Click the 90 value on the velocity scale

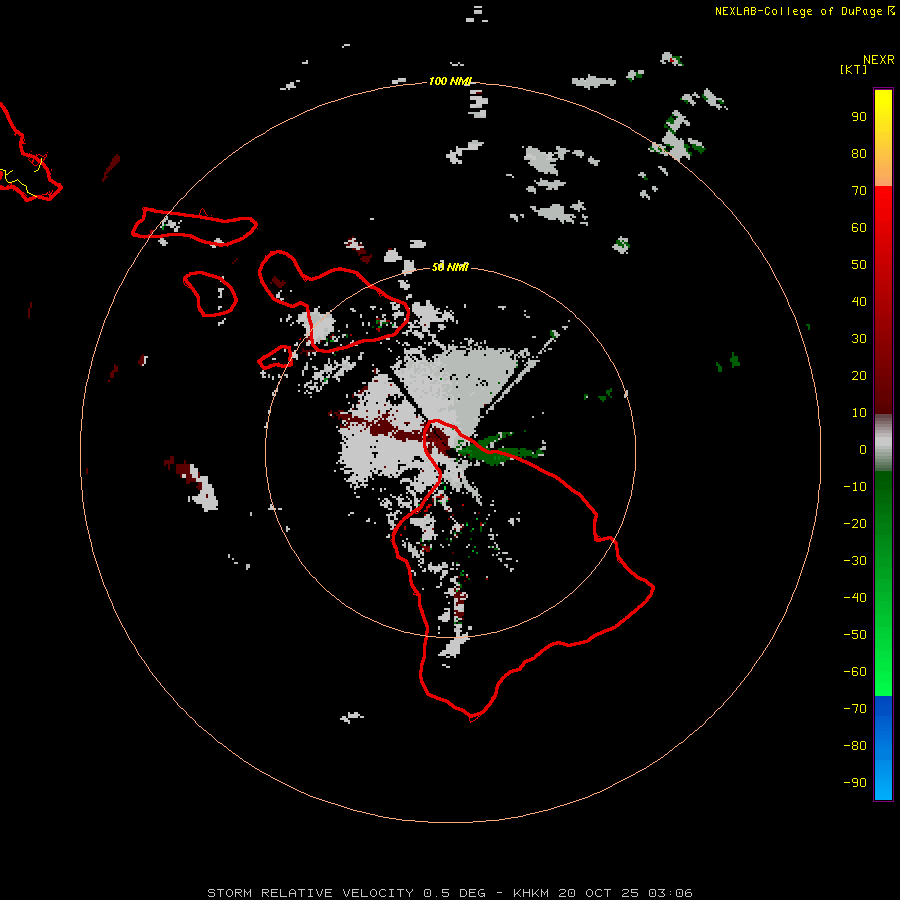point(859,117)
